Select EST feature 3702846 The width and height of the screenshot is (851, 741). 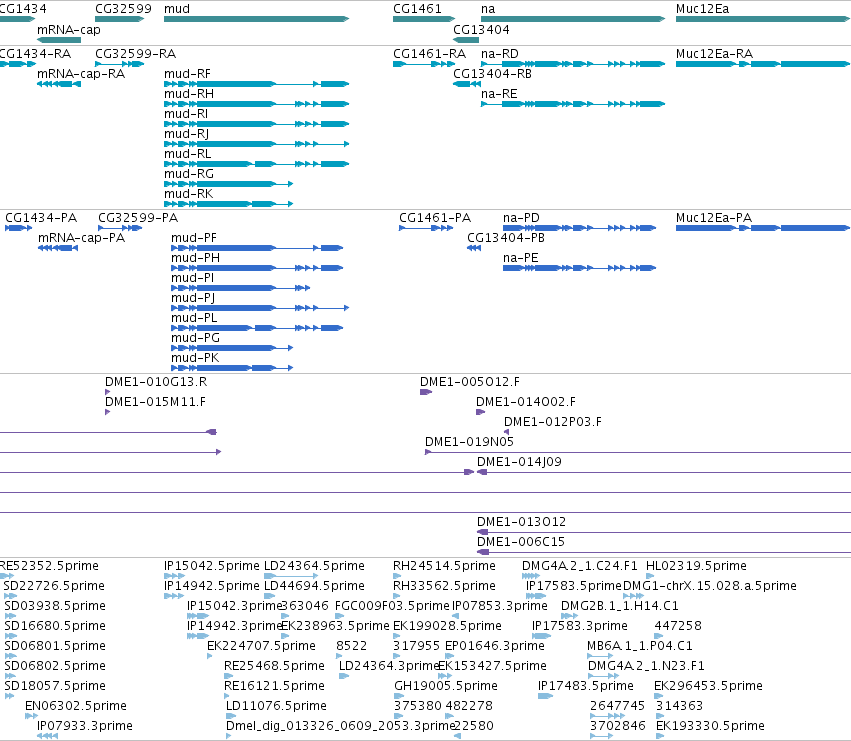(601, 736)
